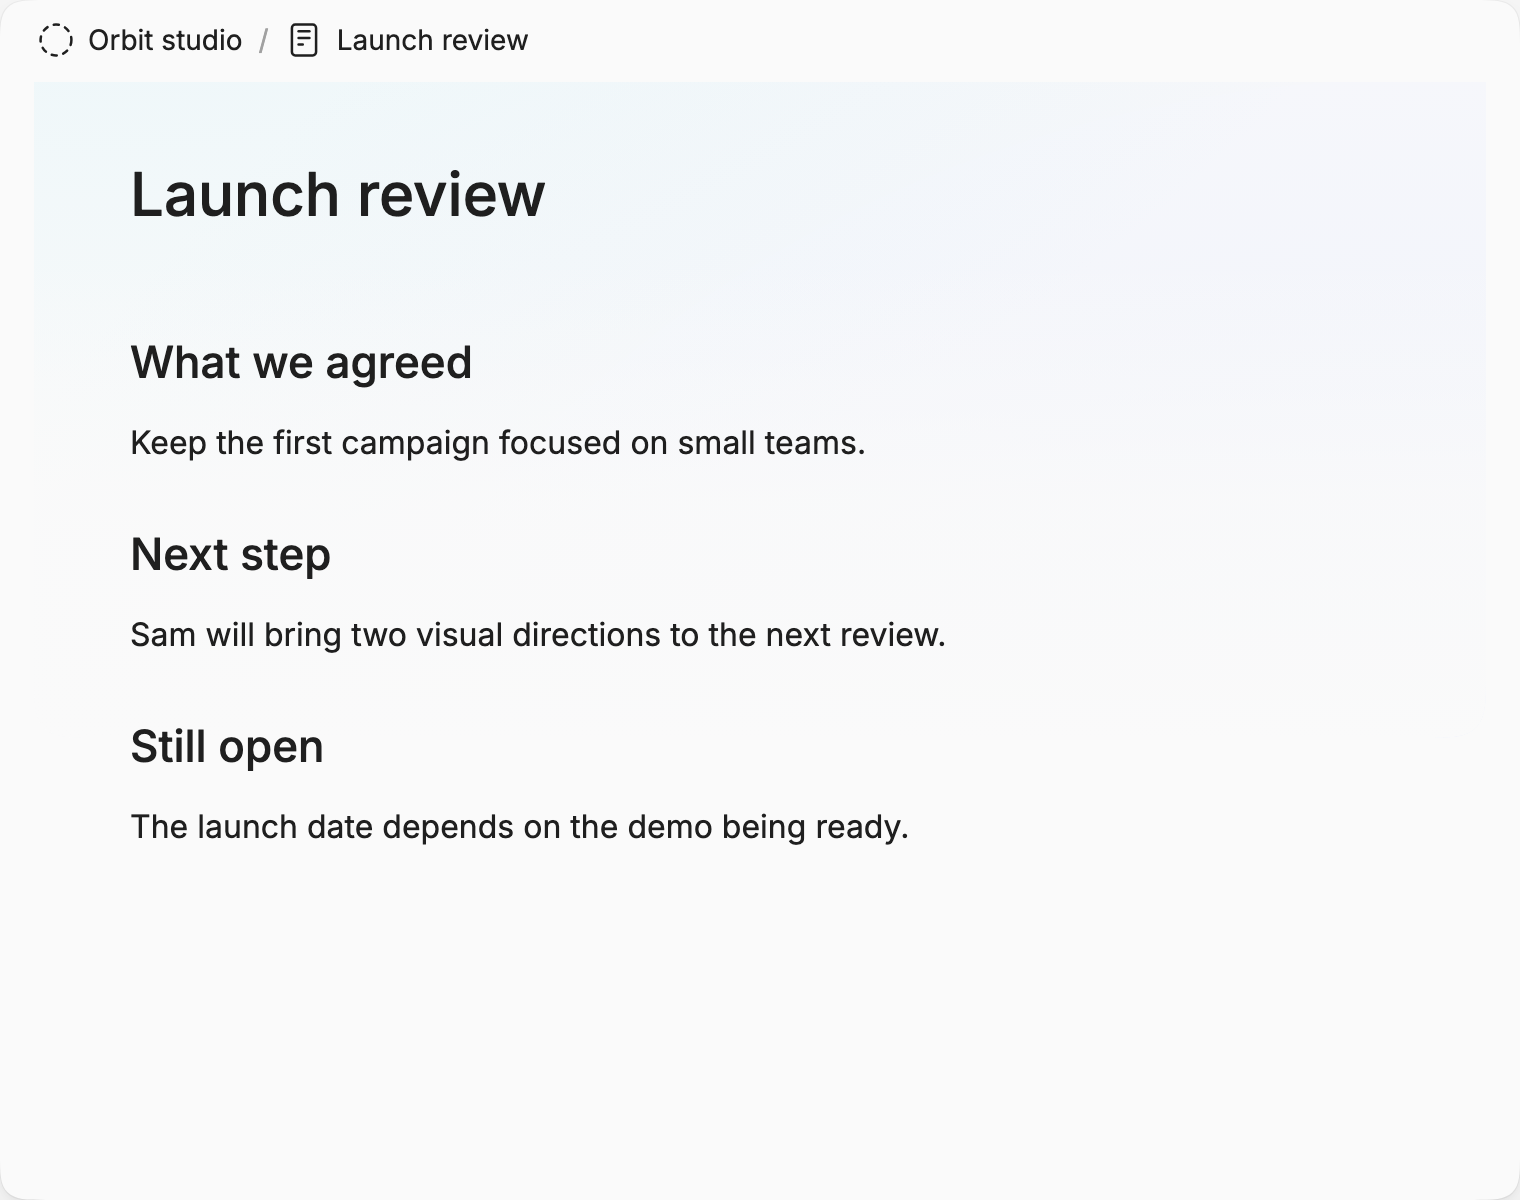Open the Orbit studio breadcrumb link

point(165,40)
